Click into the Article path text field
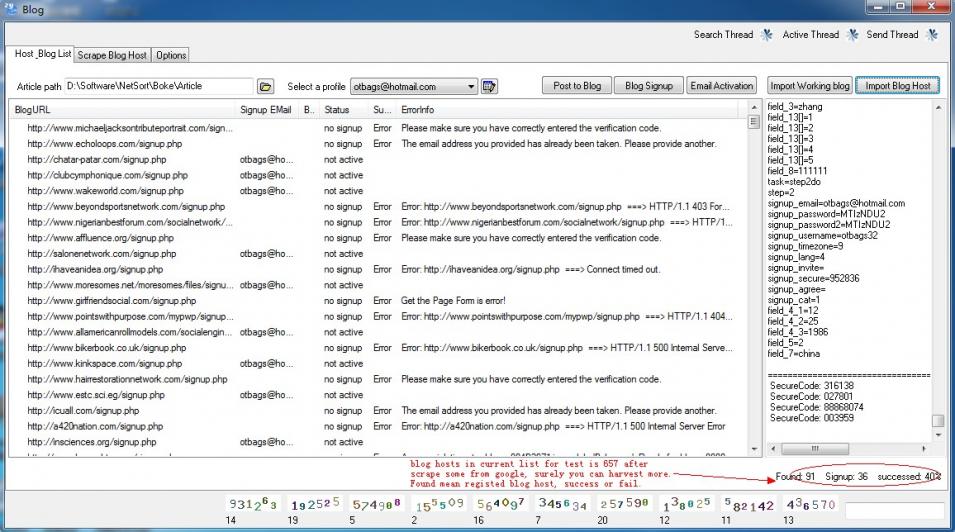 point(159,87)
